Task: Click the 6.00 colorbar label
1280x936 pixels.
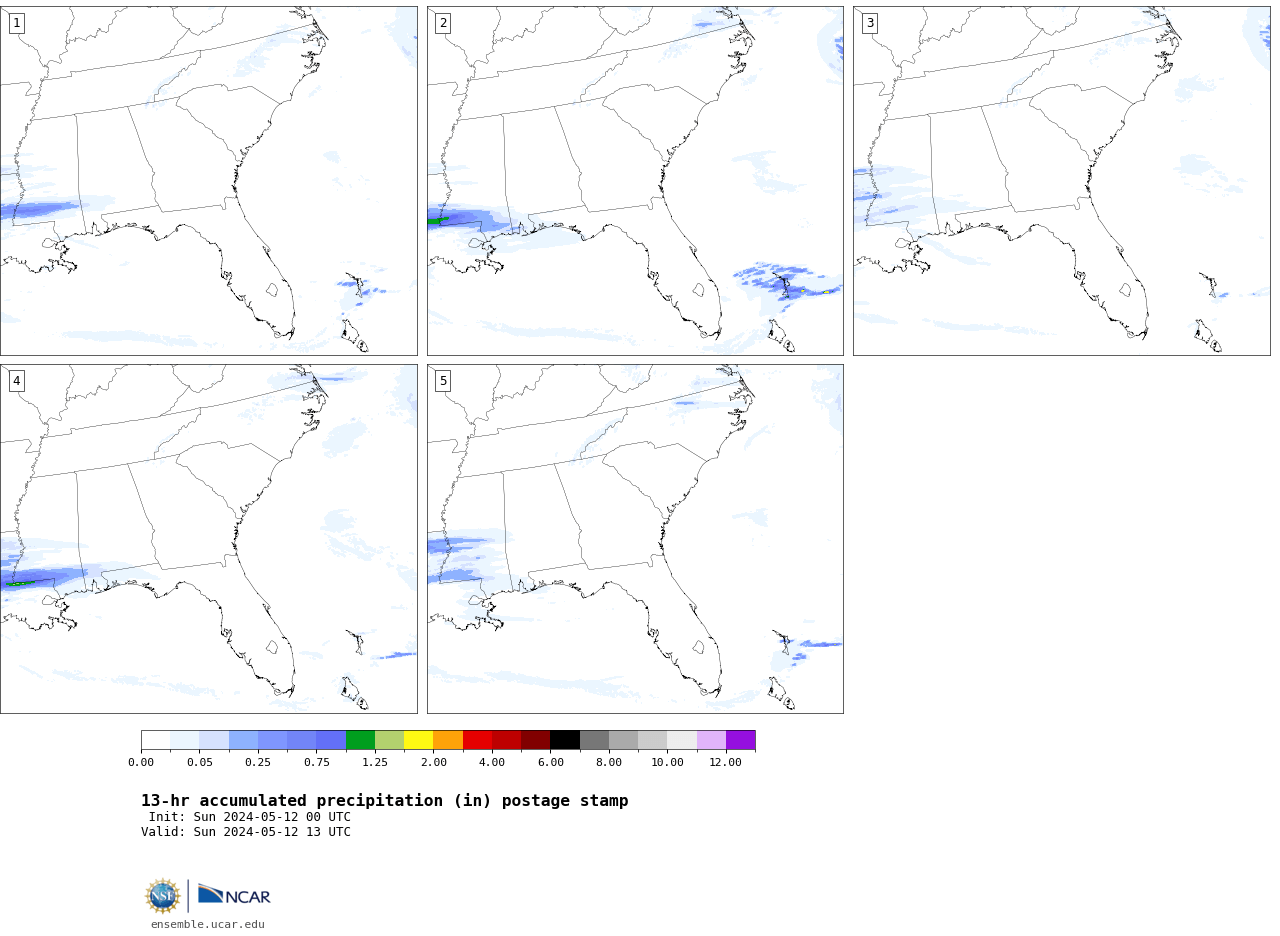Action: coord(551,762)
